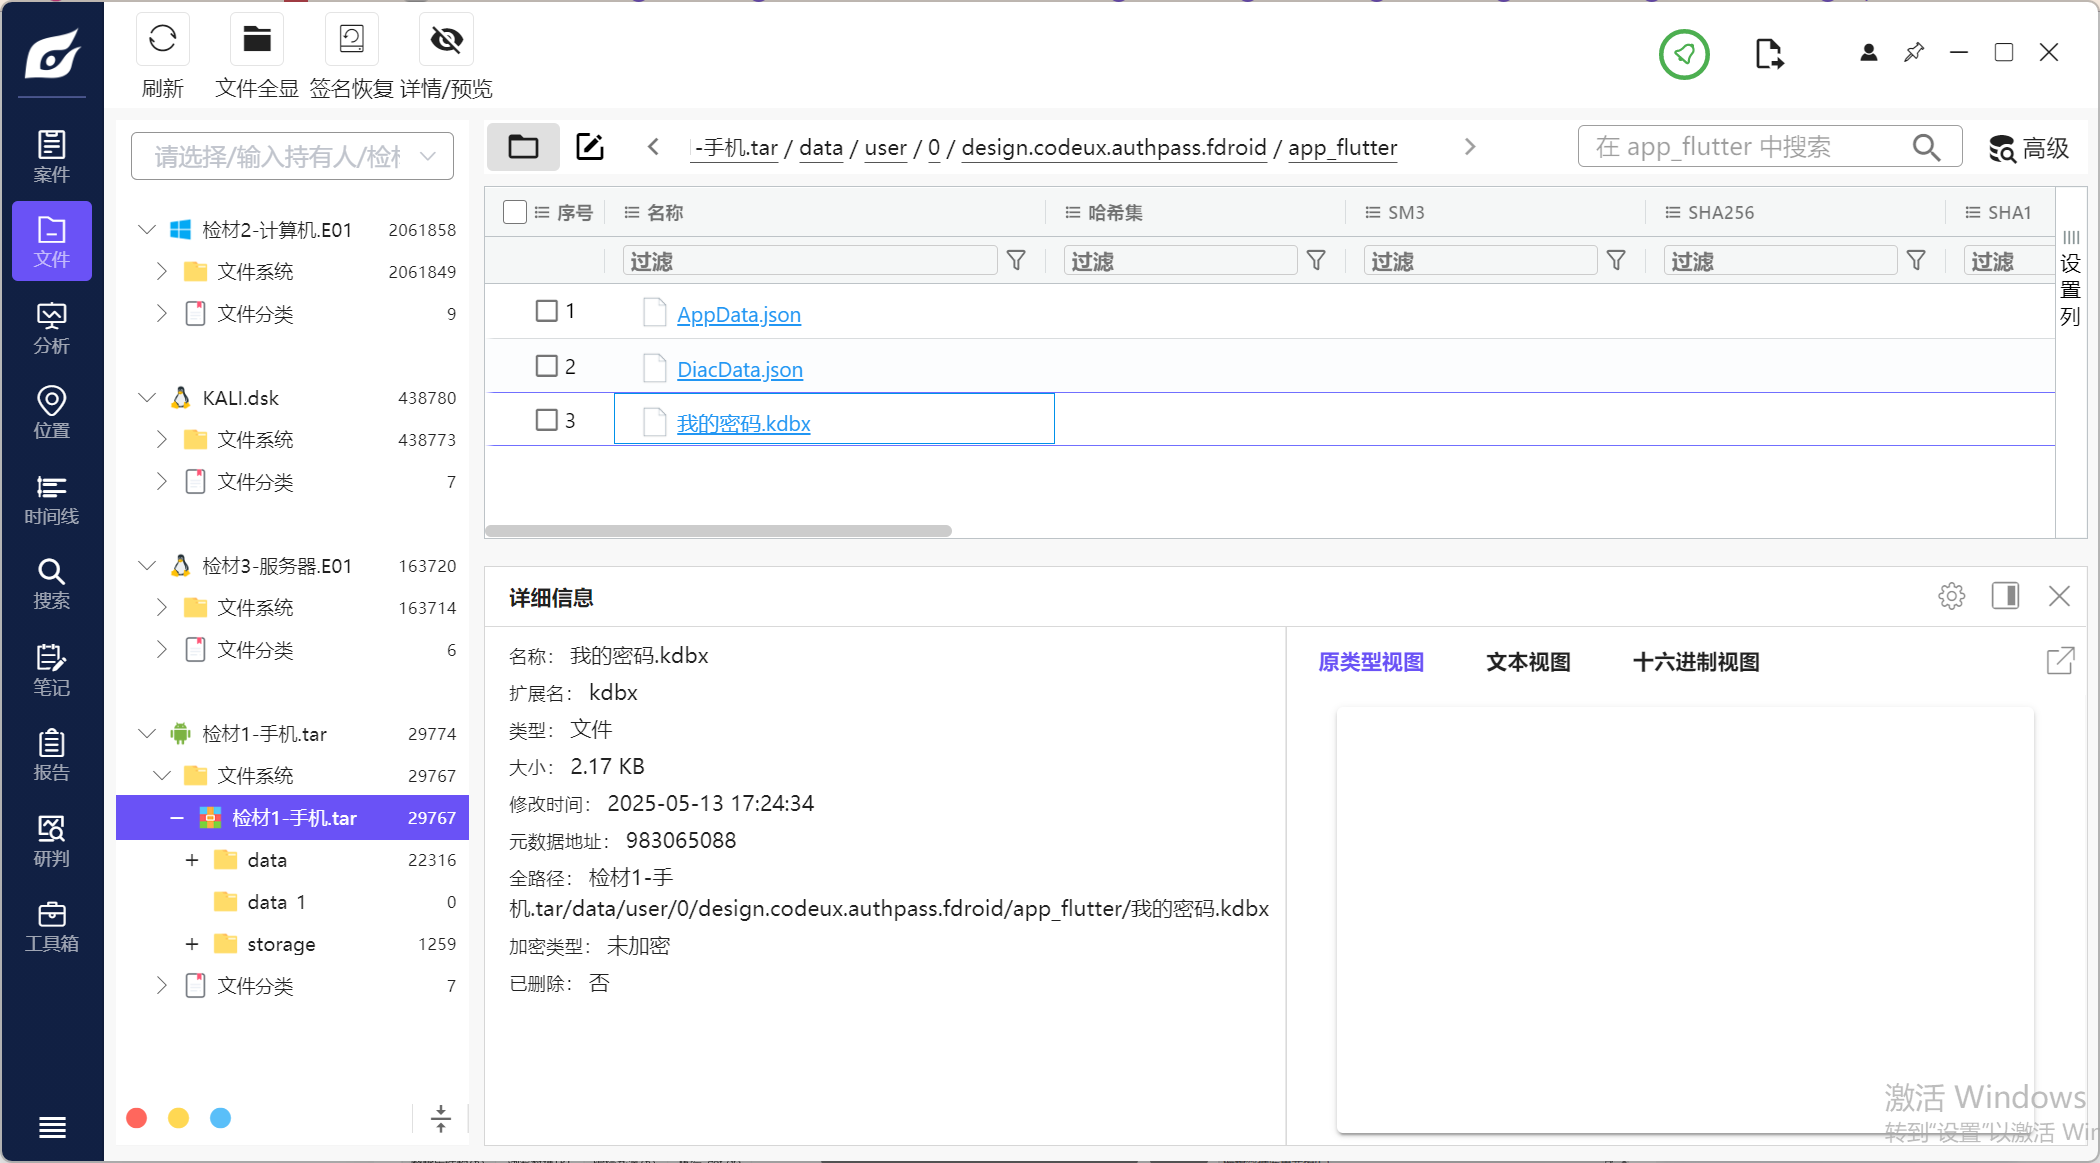The height and width of the screenshot is (1163, 2100).
Task: Open the 工具箱 toolbox in the sidebar
Action: [51, 926]
